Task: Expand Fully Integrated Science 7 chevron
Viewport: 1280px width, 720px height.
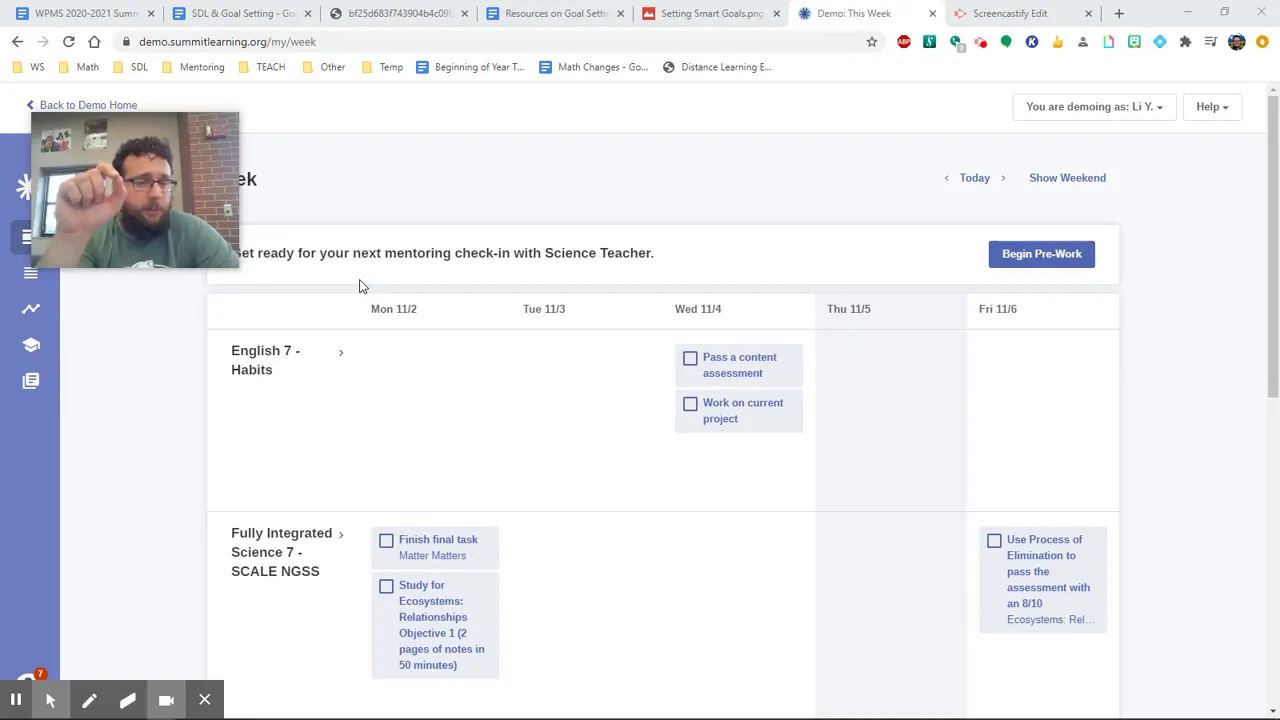Action: tap(341, 535)
